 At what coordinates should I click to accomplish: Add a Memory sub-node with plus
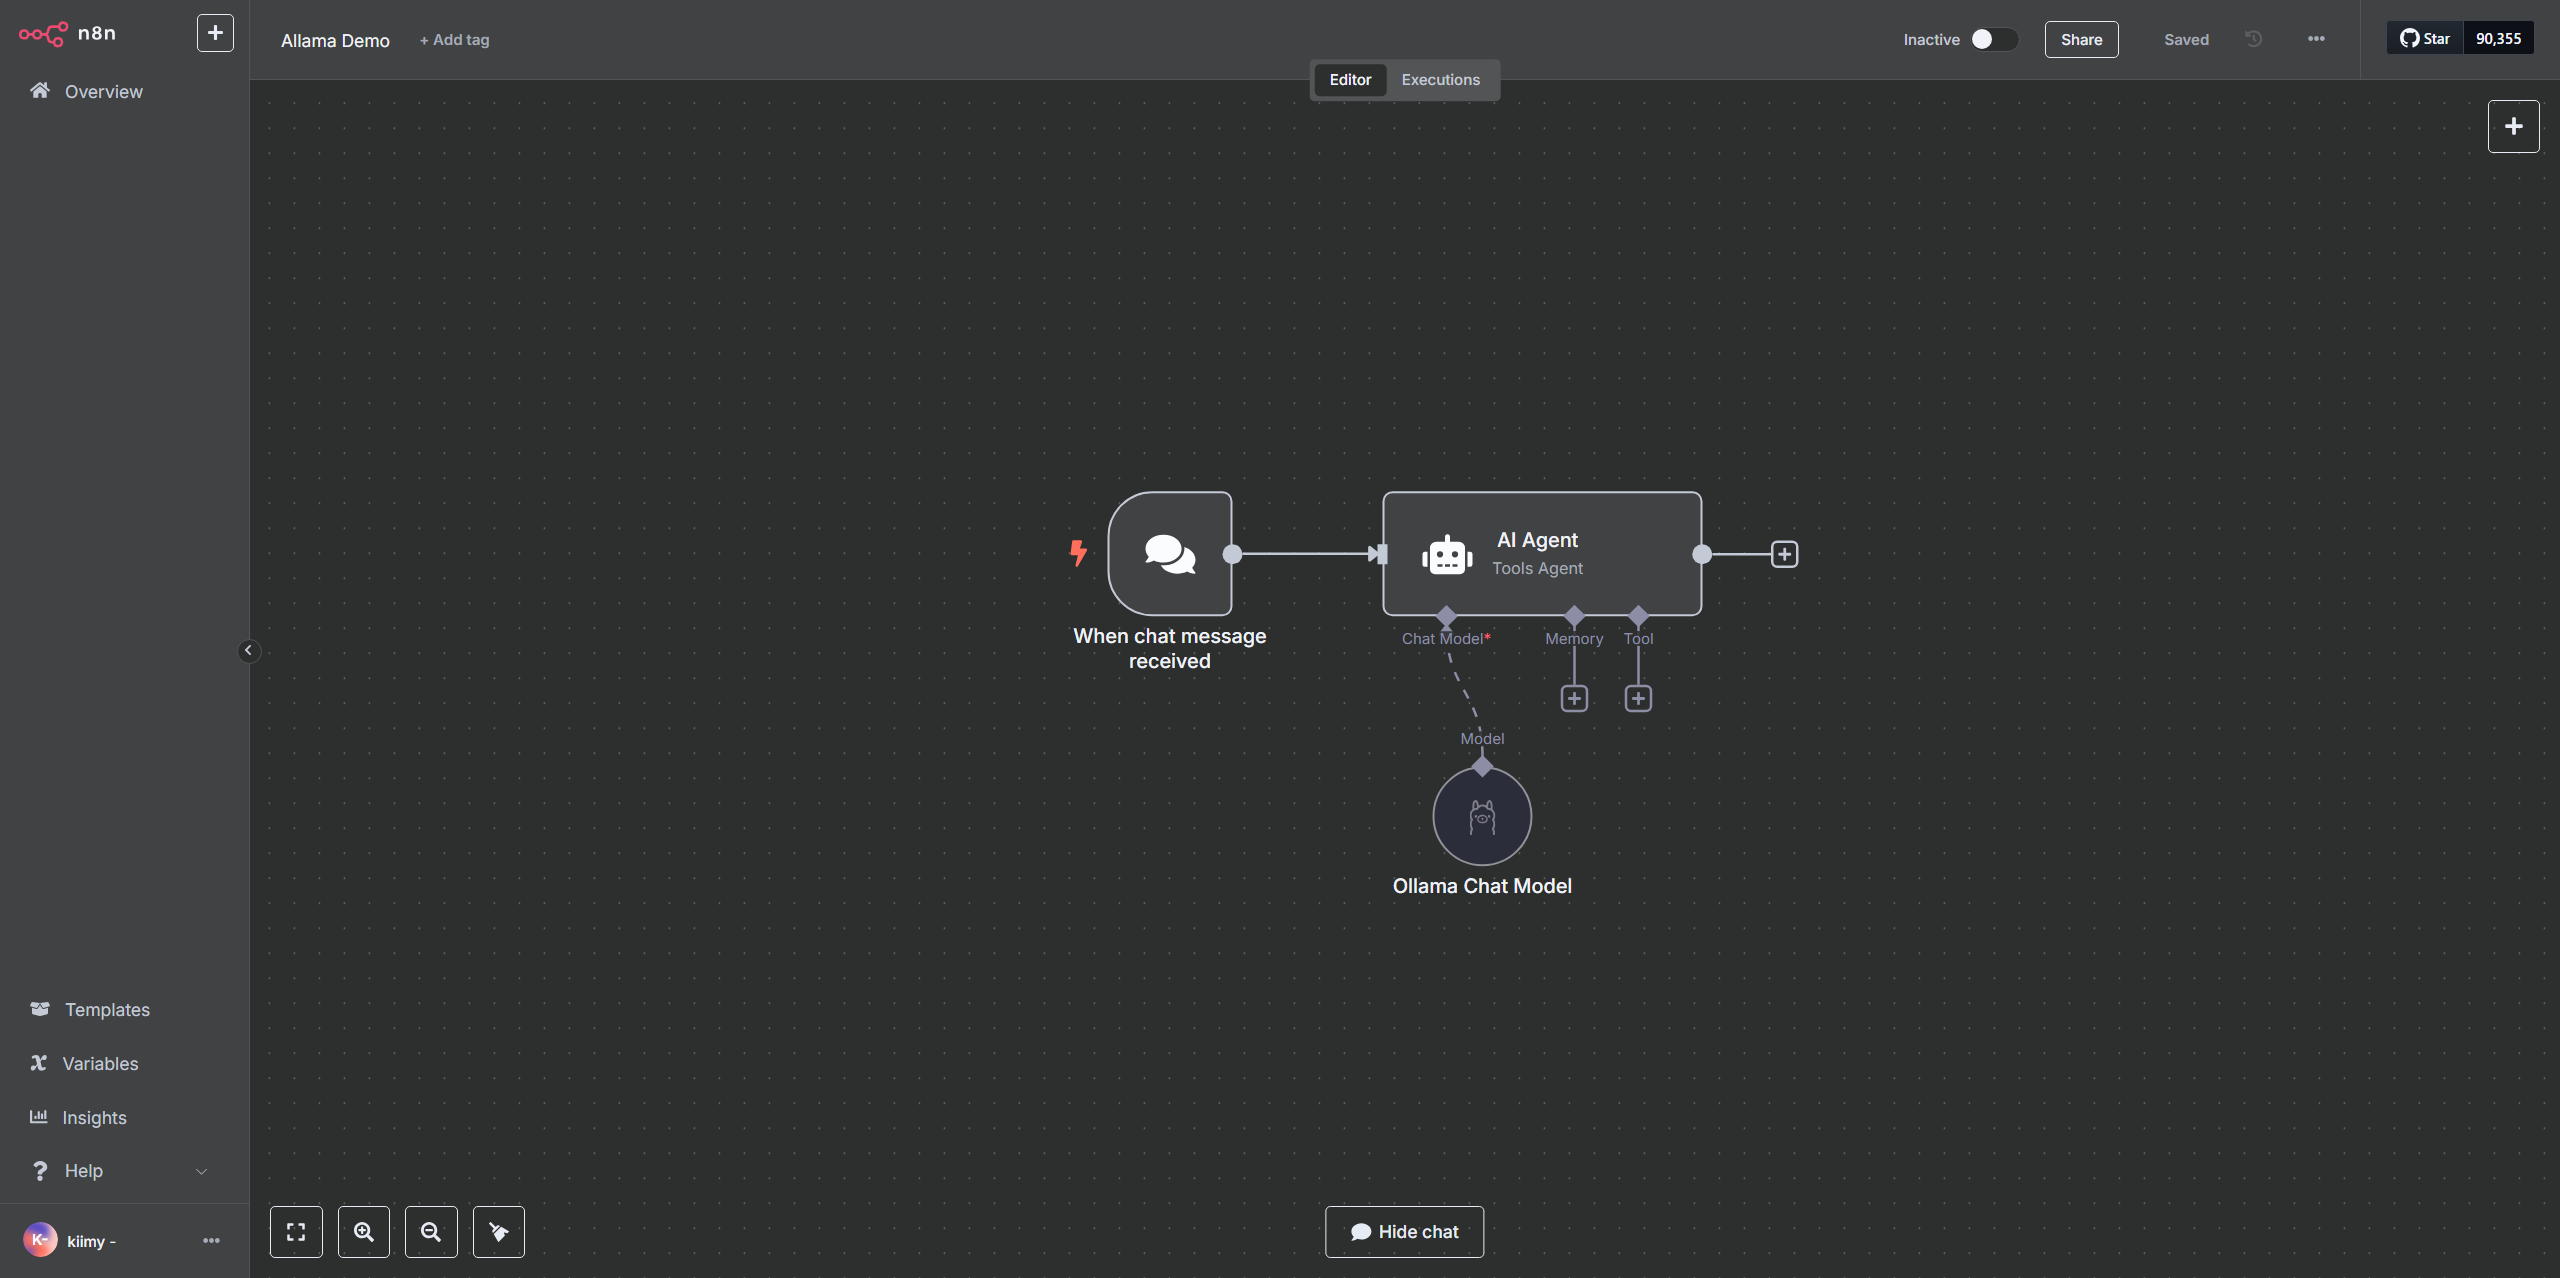click(1574, 698)
